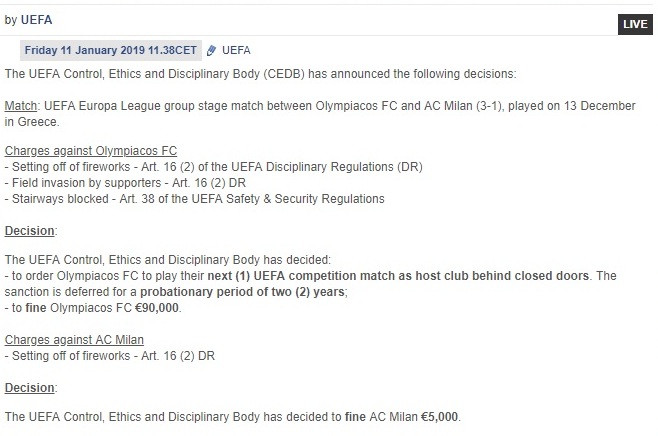Viewport: 658px width, 436px height.
Task: Click the bold €90,000 fine amount
Action: point(157,308)
